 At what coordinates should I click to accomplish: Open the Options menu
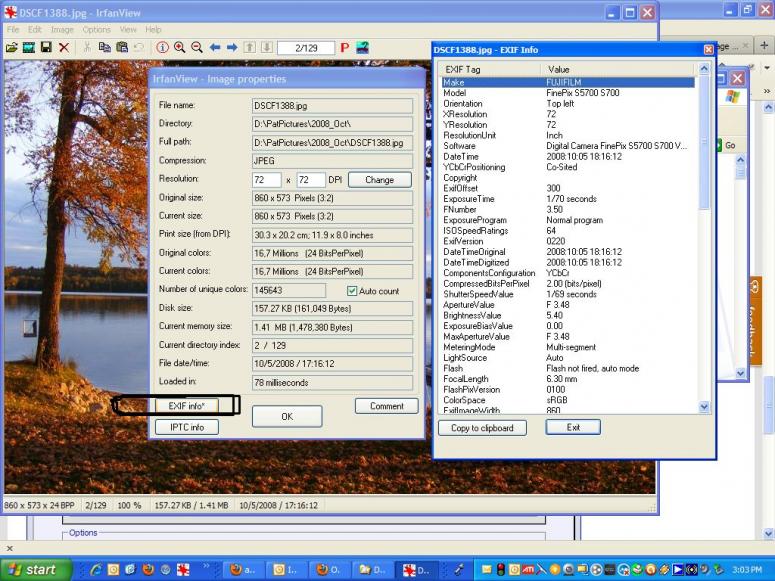(x=97, y=30)
